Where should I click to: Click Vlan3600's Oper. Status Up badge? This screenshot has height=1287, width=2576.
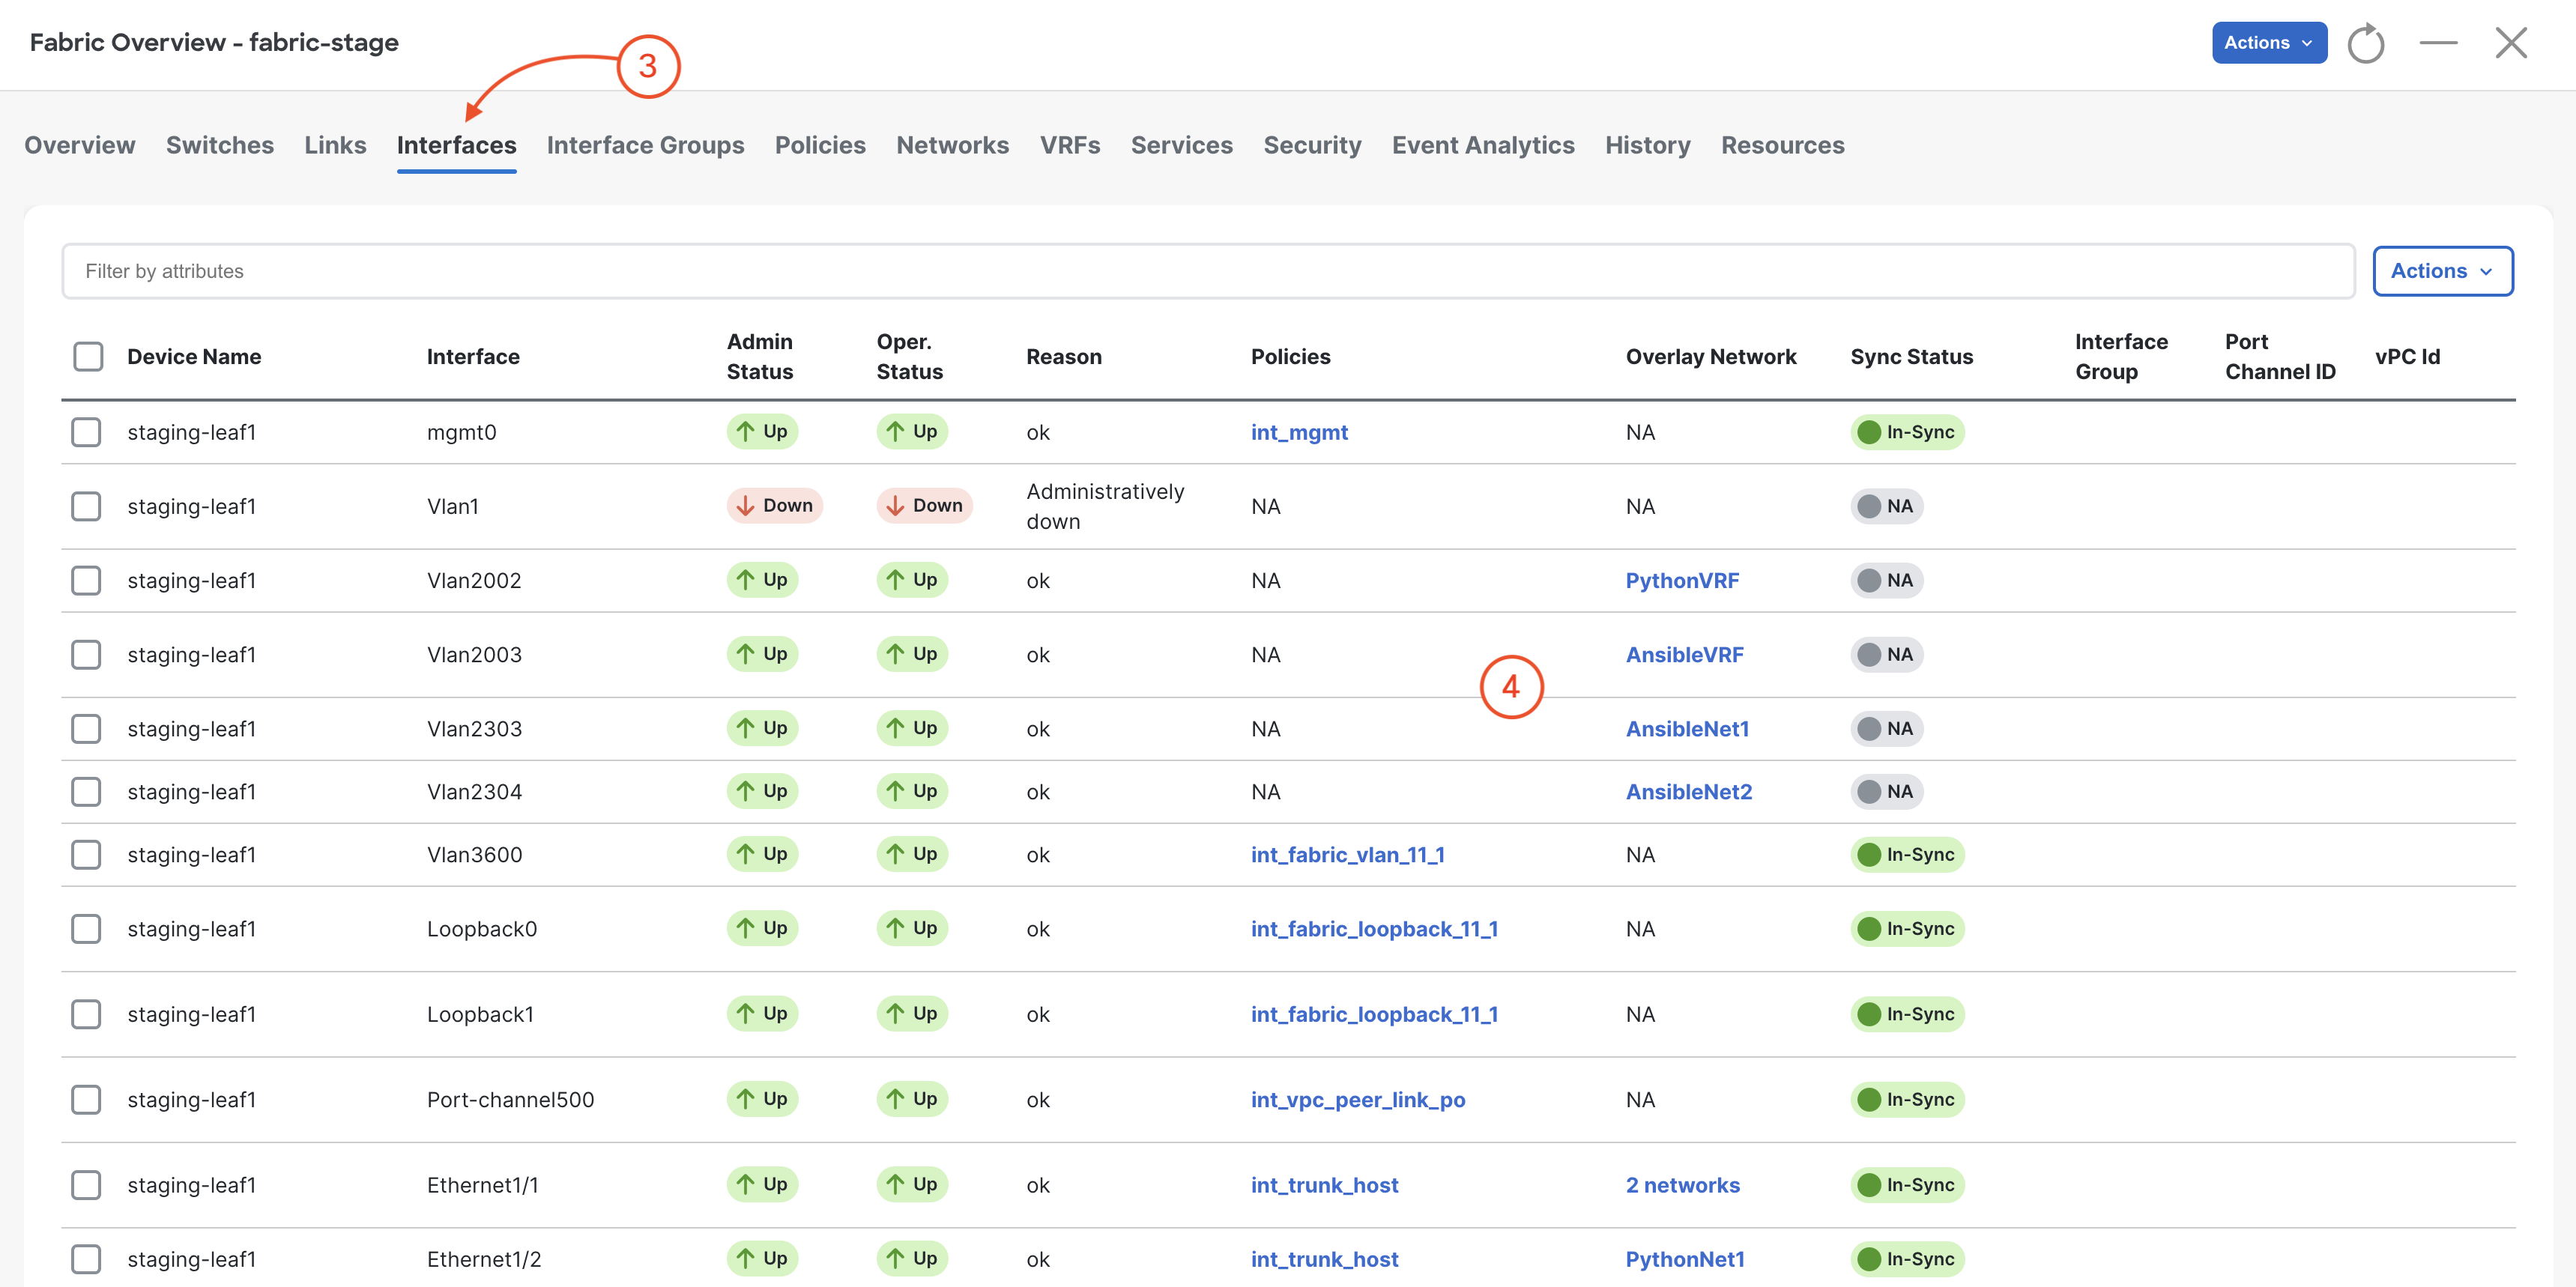[x=912, y=855]
